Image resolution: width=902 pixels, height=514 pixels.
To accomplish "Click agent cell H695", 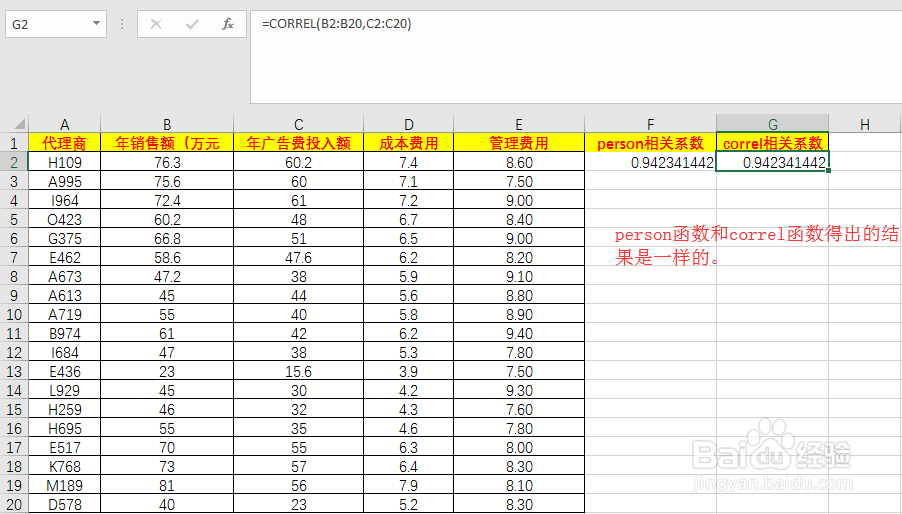I will coord(64,428).
